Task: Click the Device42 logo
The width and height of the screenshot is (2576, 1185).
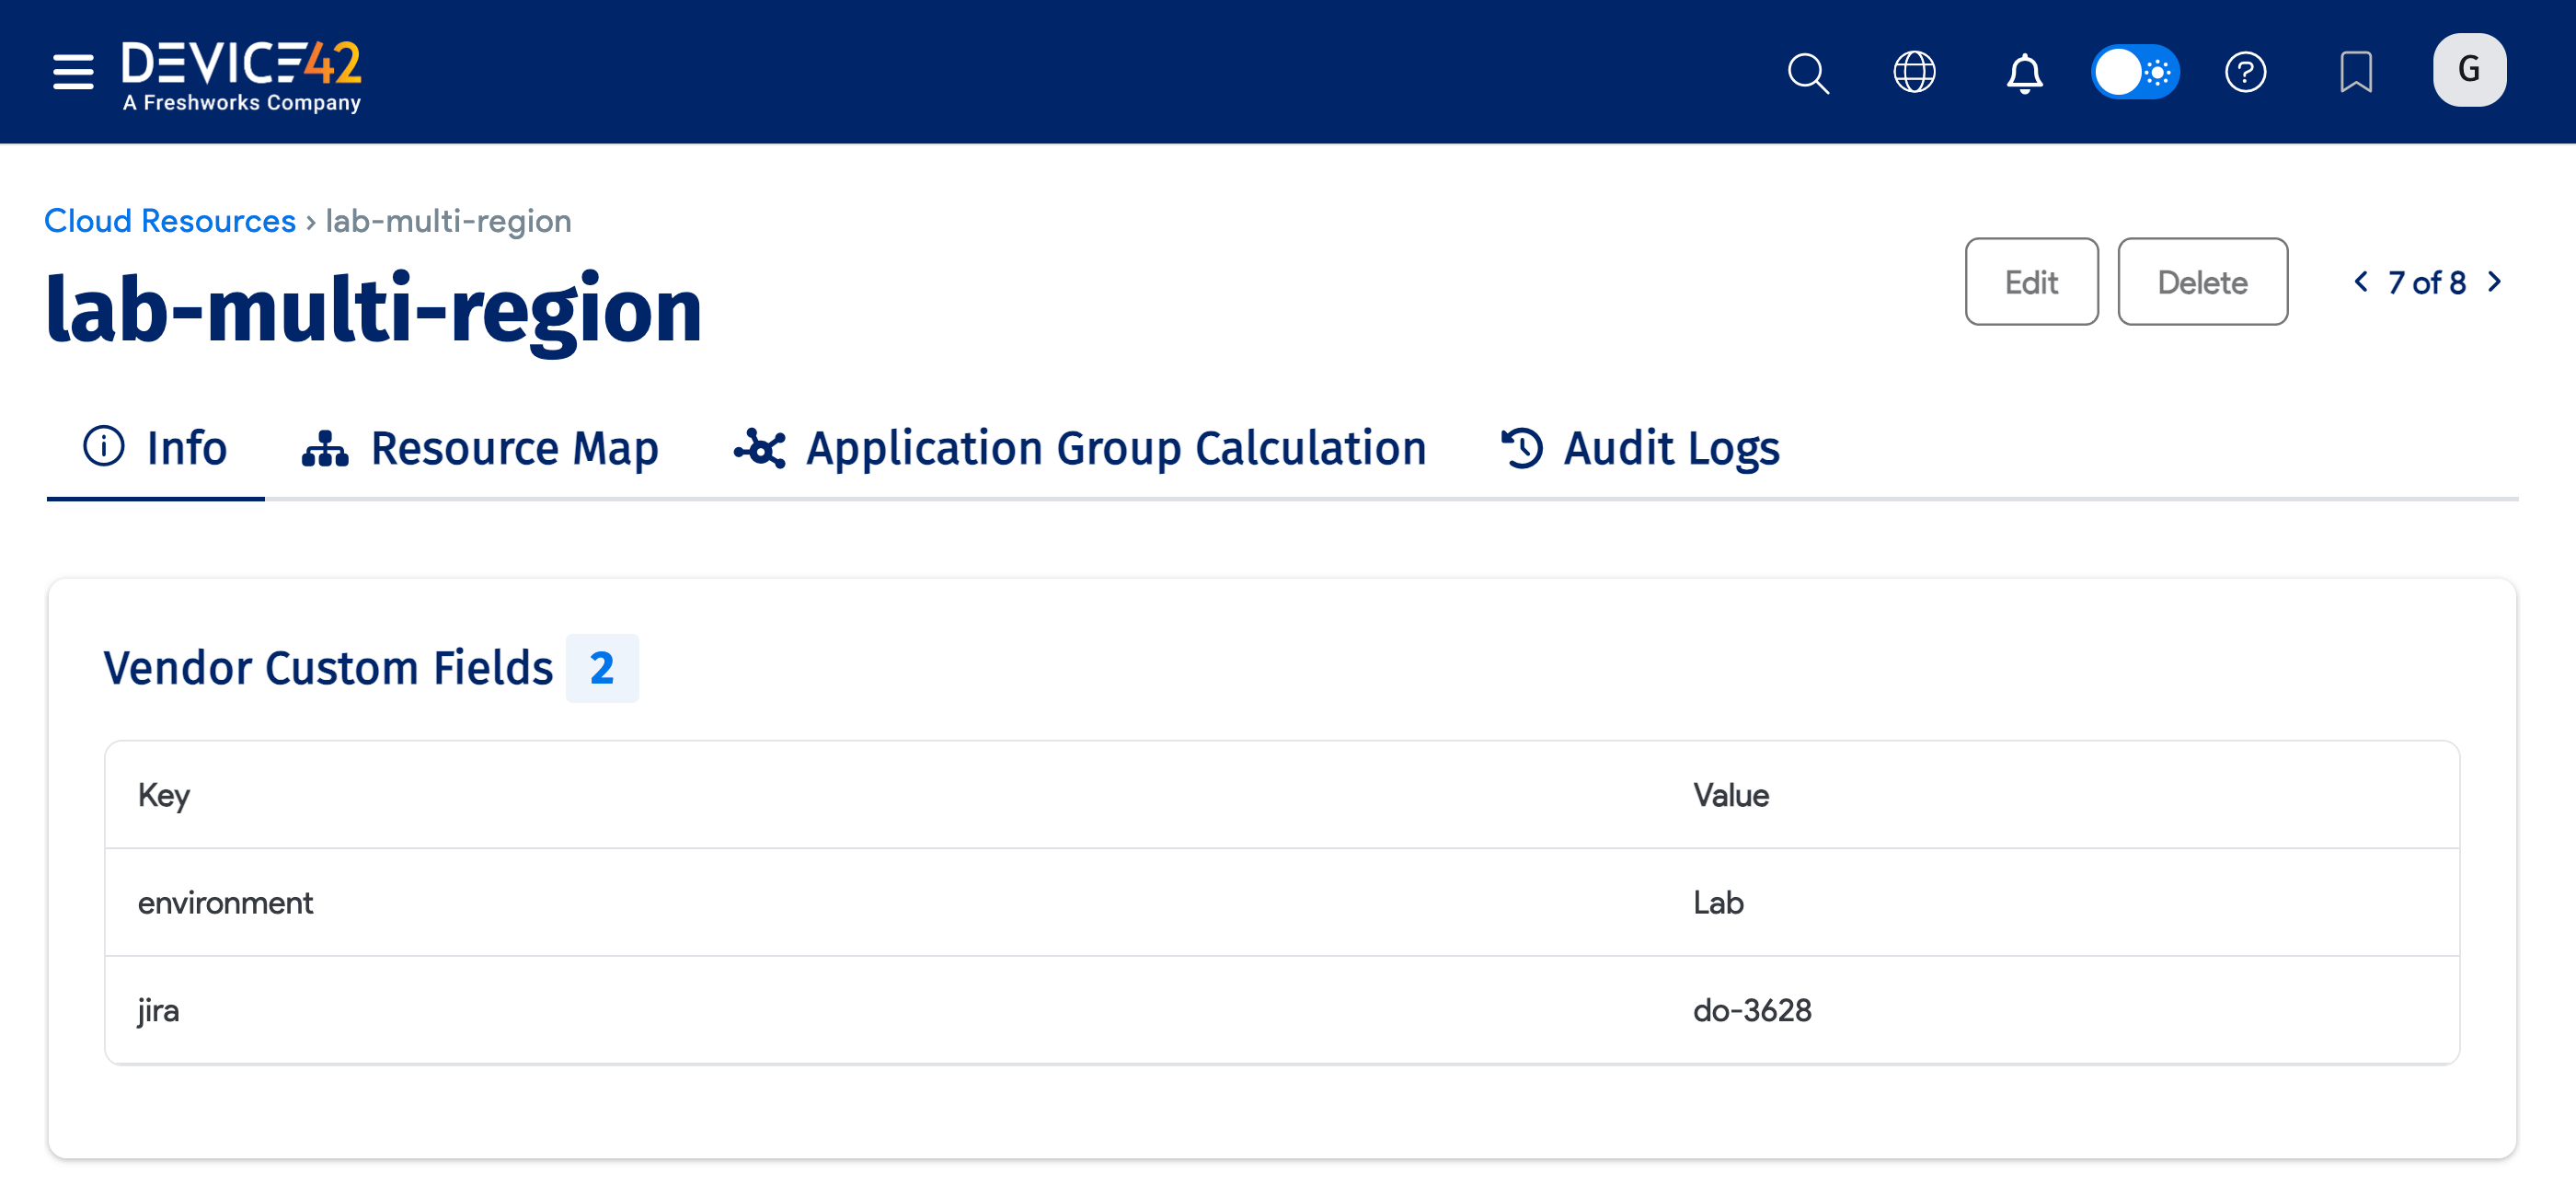Action: click(241, 75)
